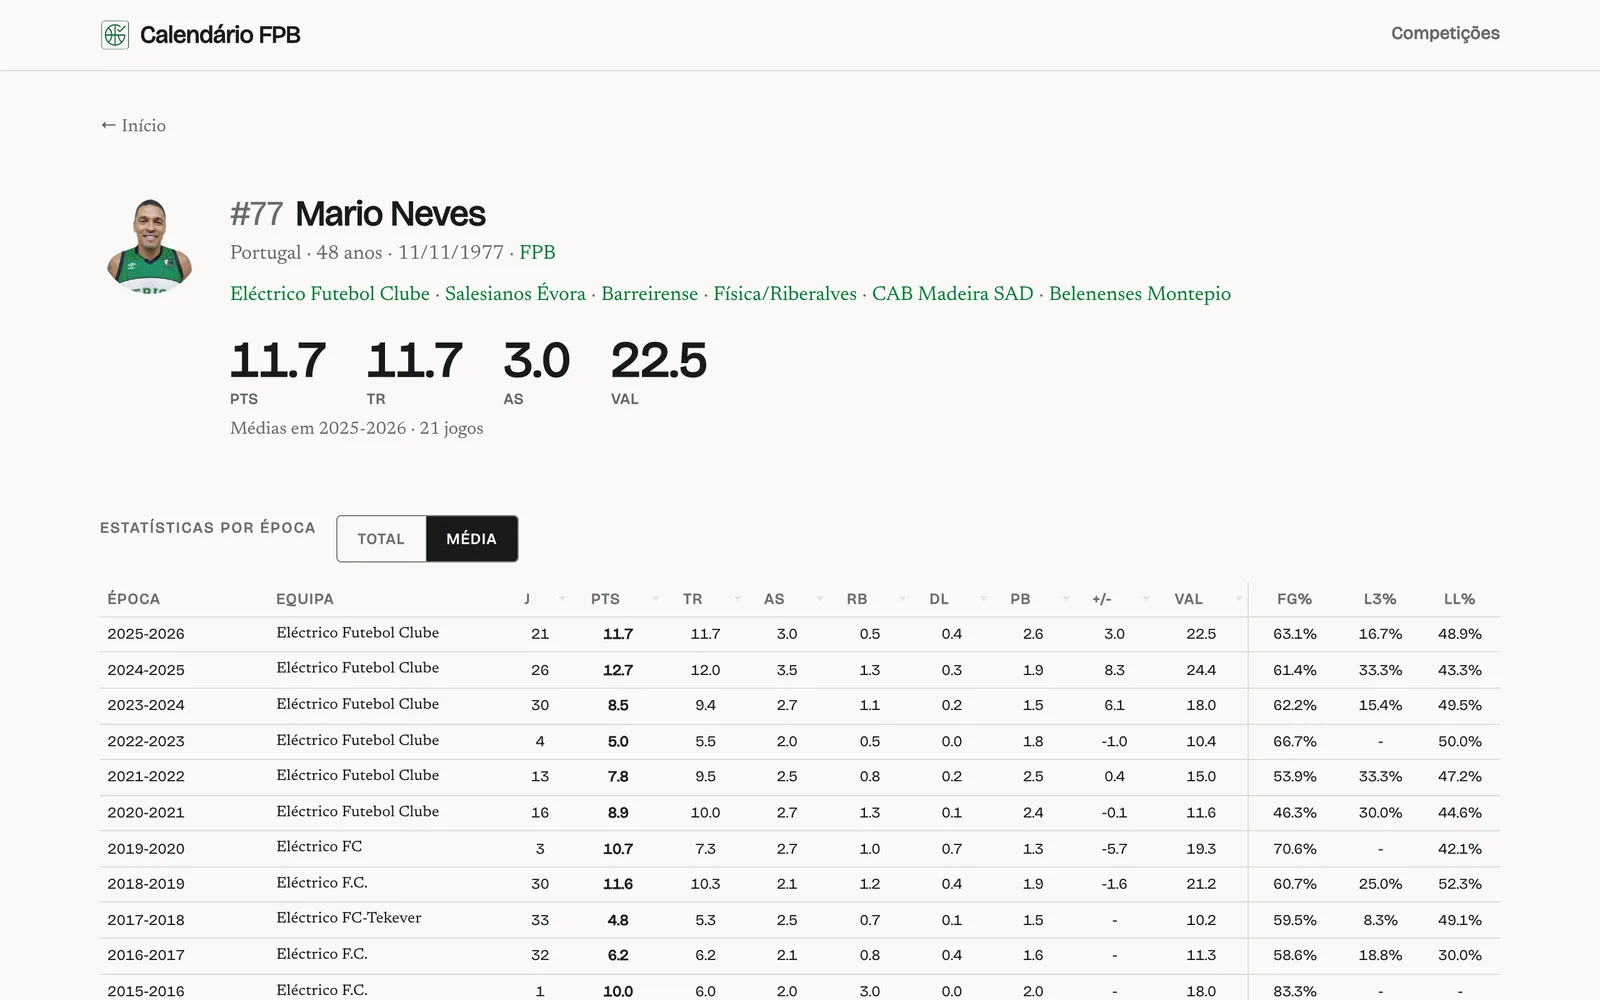Open Salesianos Évora team link
The image size is (1600, 1000).
[515, 293]
